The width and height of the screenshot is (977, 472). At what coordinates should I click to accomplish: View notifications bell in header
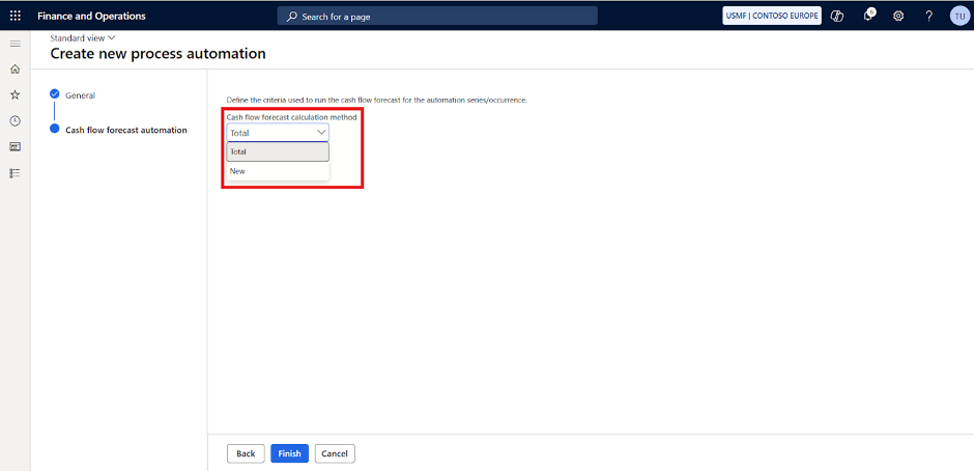(869, 16)
